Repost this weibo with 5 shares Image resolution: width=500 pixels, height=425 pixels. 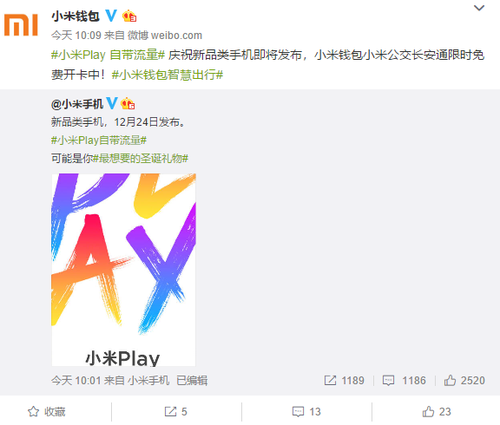pyautogui.click(x=176, y=412)
